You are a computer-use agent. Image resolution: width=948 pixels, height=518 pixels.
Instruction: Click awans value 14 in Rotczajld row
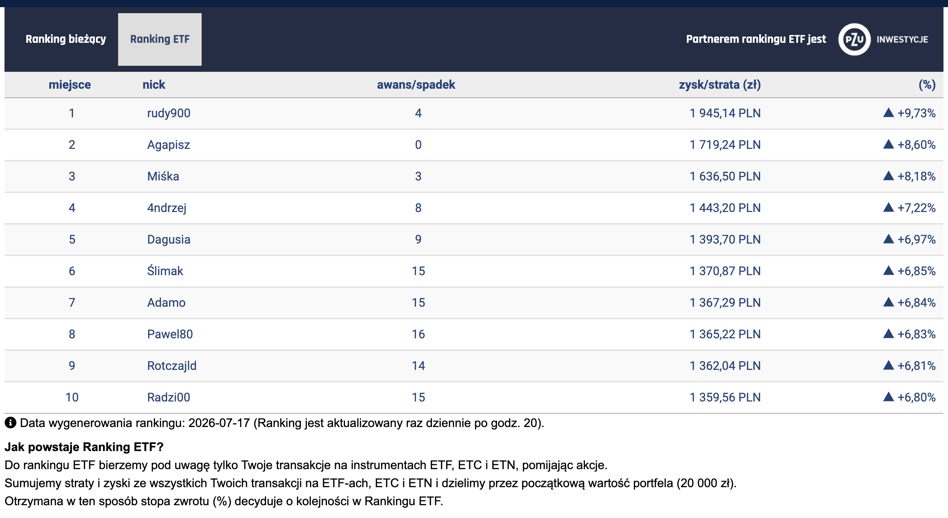418,366
